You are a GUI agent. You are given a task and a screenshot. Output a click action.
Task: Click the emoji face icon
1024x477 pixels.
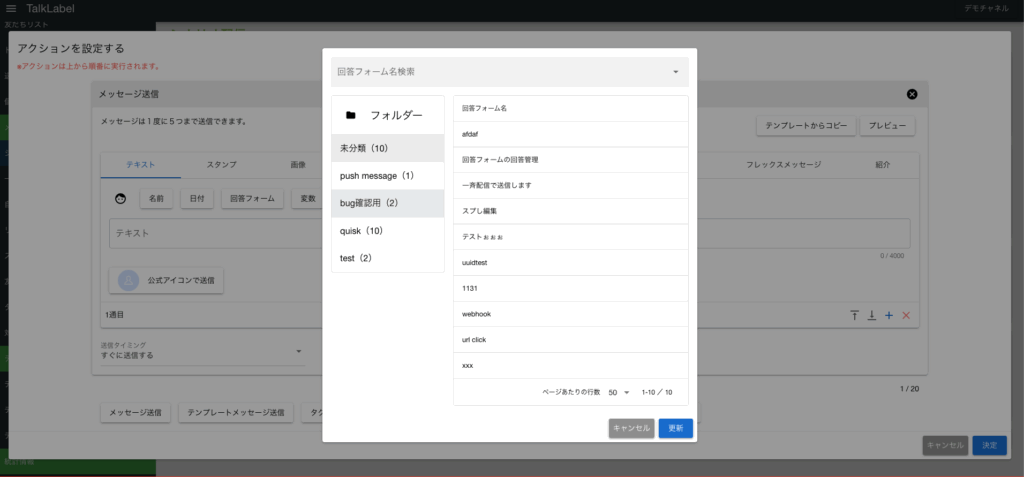click(x=121, y=199)
